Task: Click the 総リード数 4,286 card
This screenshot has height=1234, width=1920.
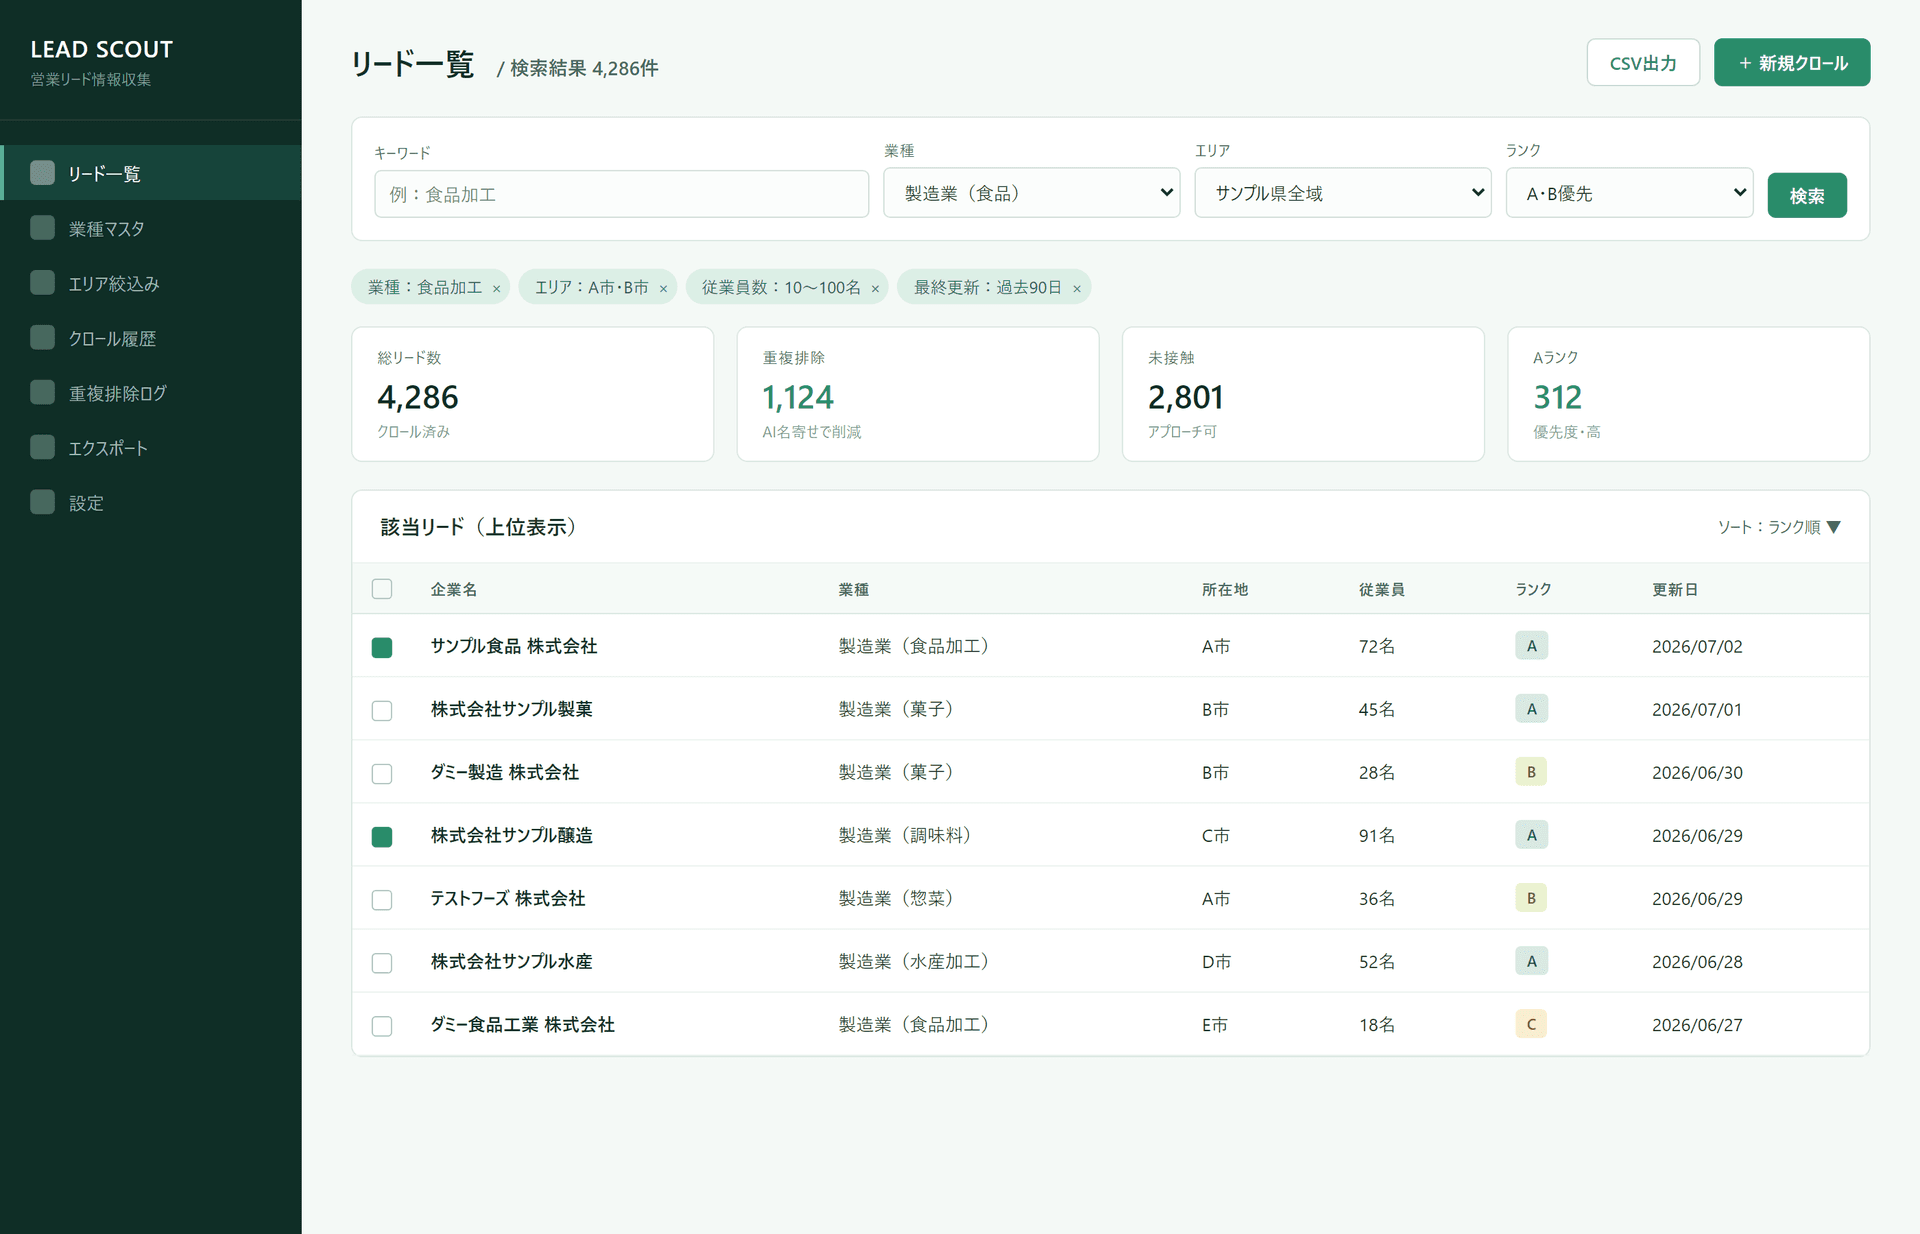Action: (533, 394)
